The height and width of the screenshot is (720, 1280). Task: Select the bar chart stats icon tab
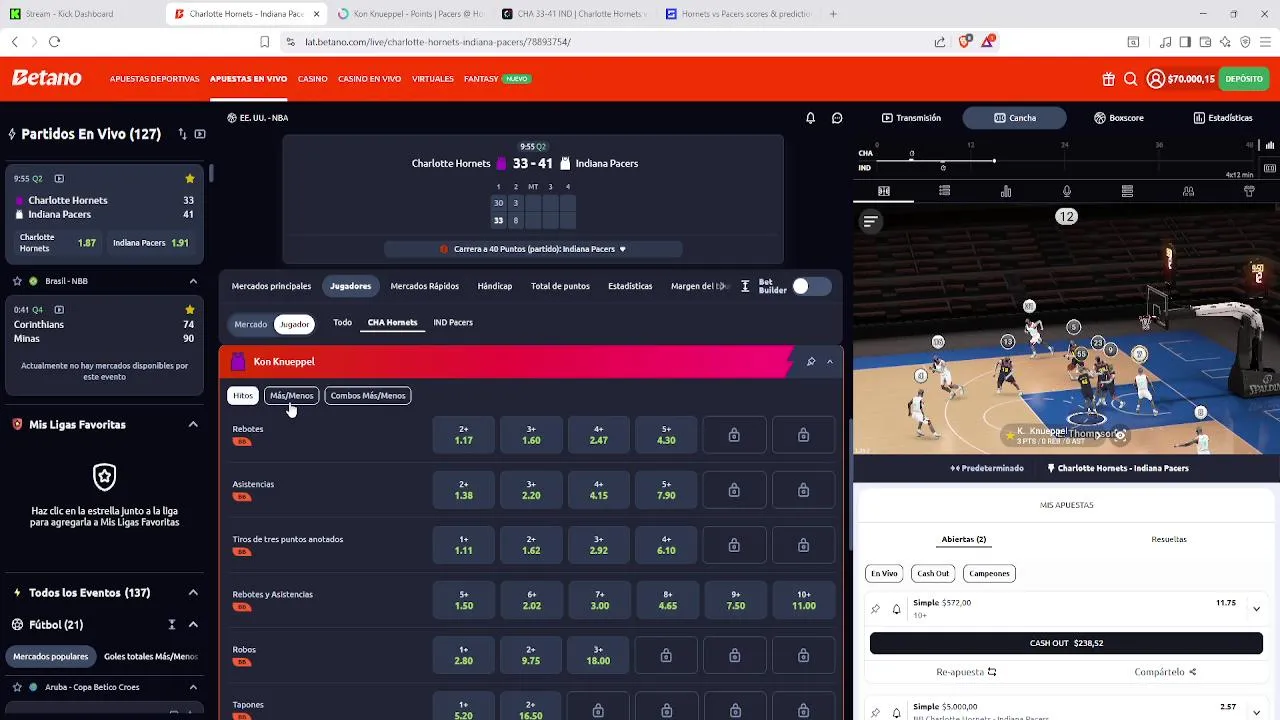coord(1006,191)
